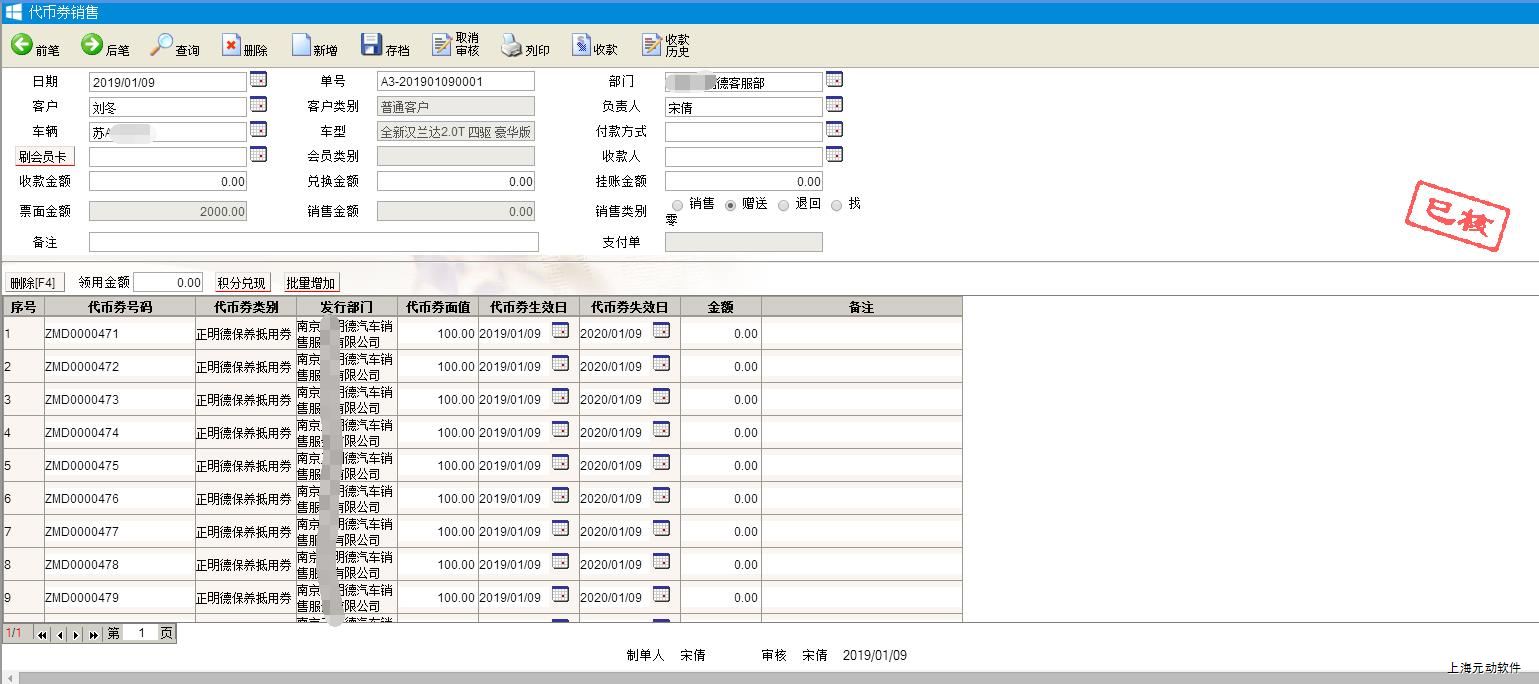
Task: Open the lookup beside 部门 field
Action: coord(834,80)
